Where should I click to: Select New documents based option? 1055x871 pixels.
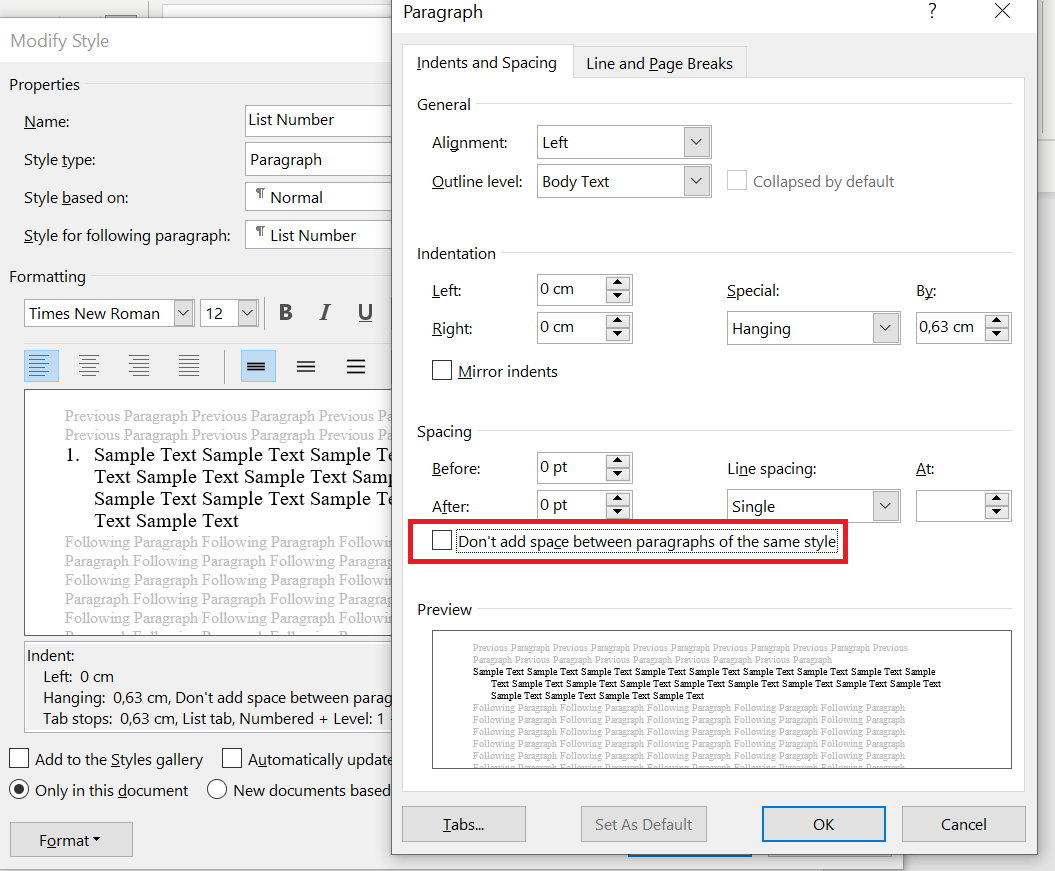click(x=217, y=790)
